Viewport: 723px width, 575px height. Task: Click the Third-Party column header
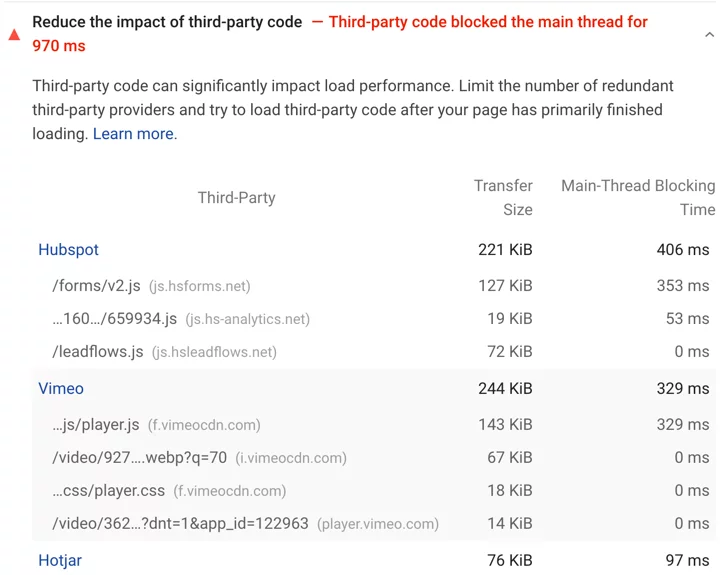pyautogui.click(x=236, y=198)
